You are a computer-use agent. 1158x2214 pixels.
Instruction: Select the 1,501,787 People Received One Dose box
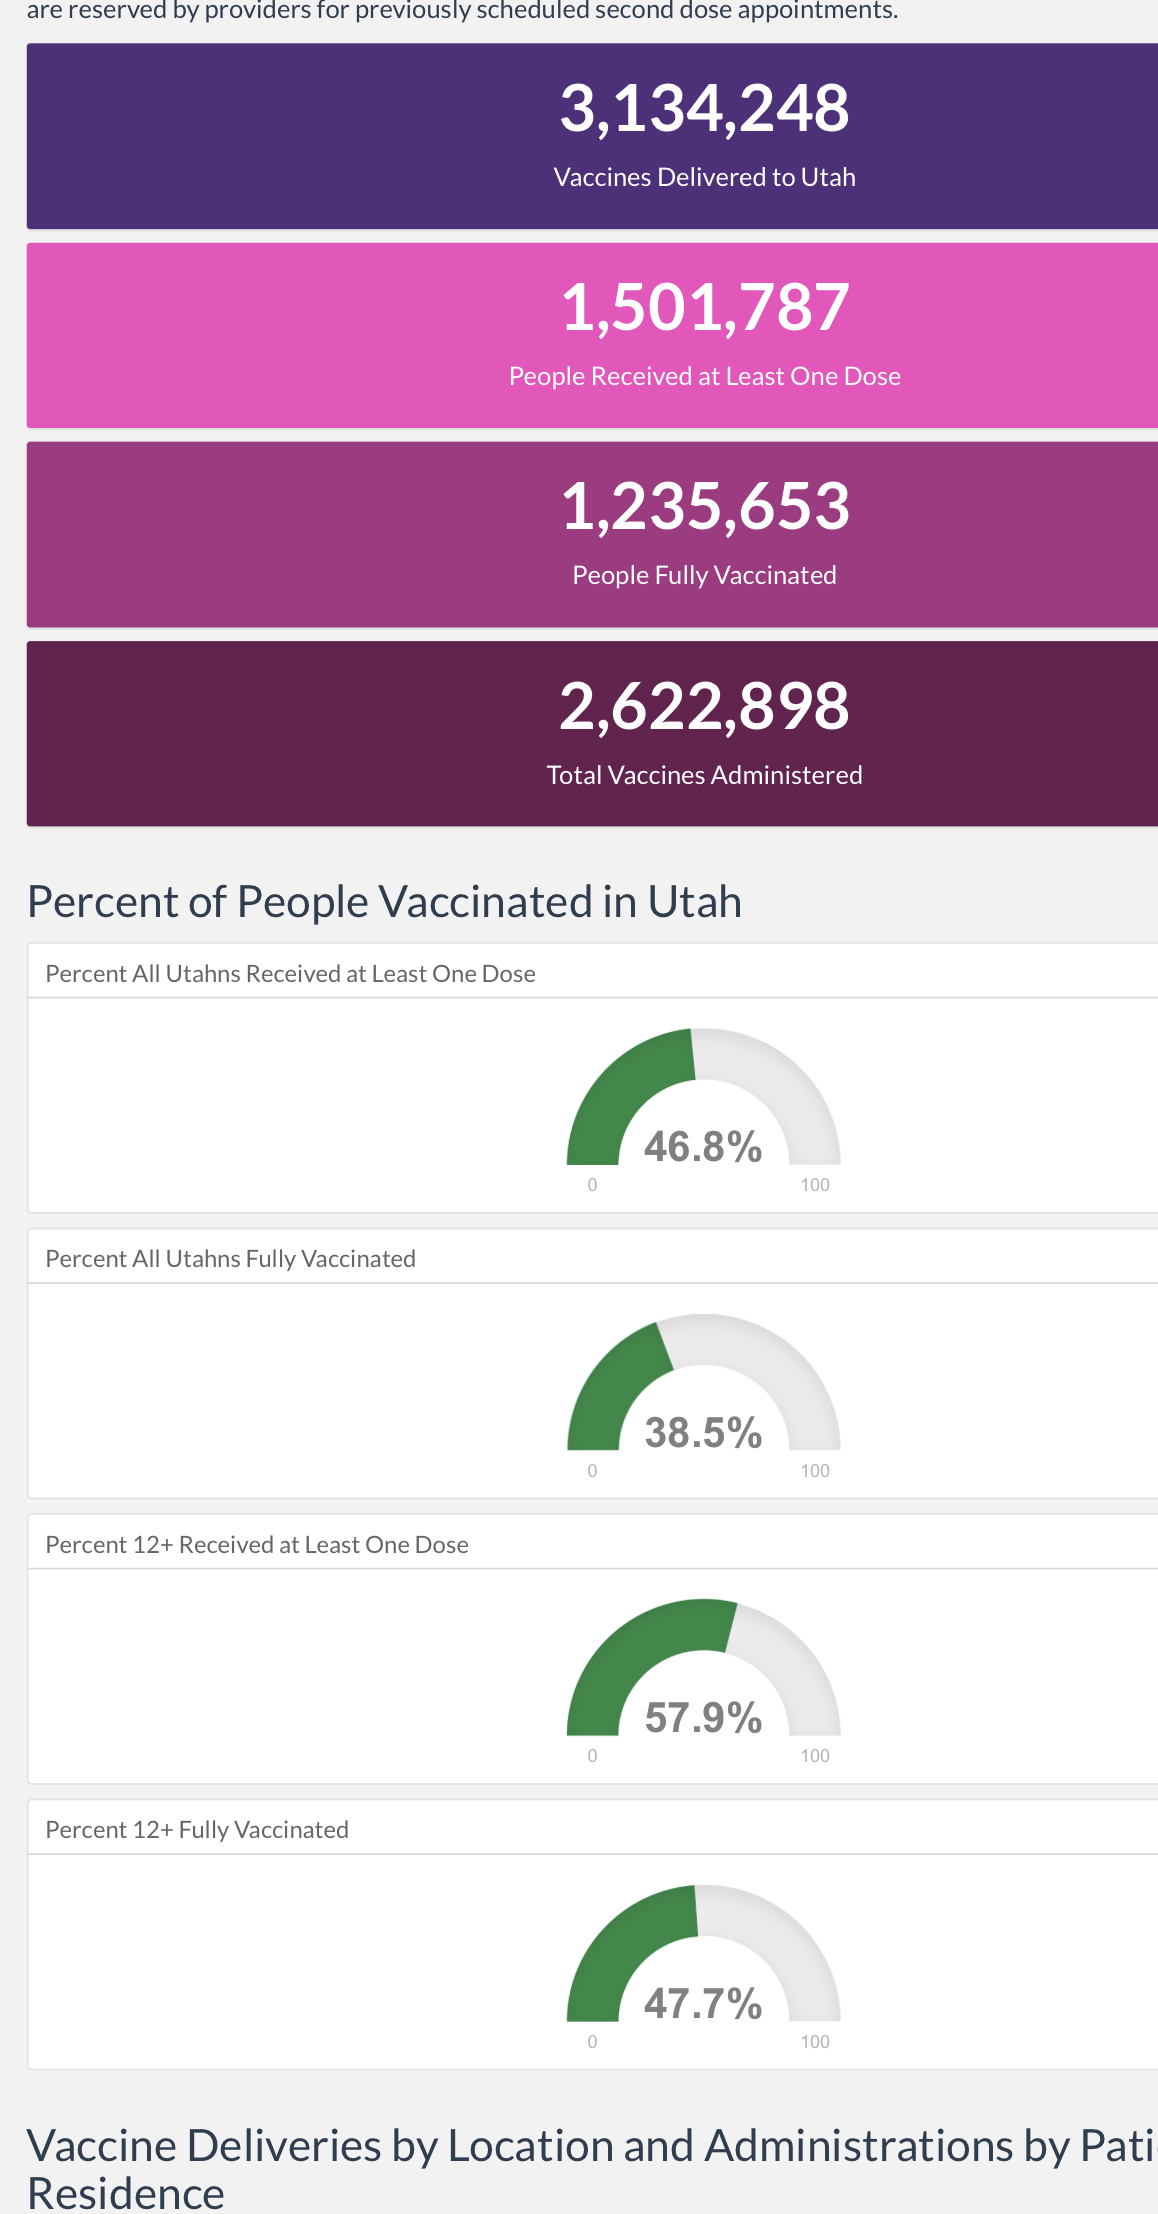click(x=592, y=335)
